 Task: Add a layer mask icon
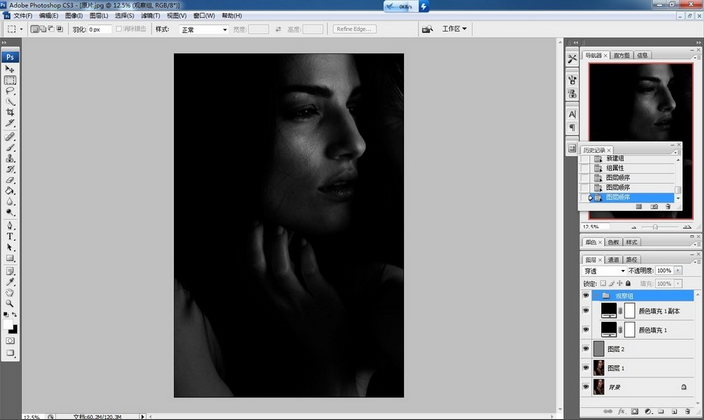coord(634,411)
